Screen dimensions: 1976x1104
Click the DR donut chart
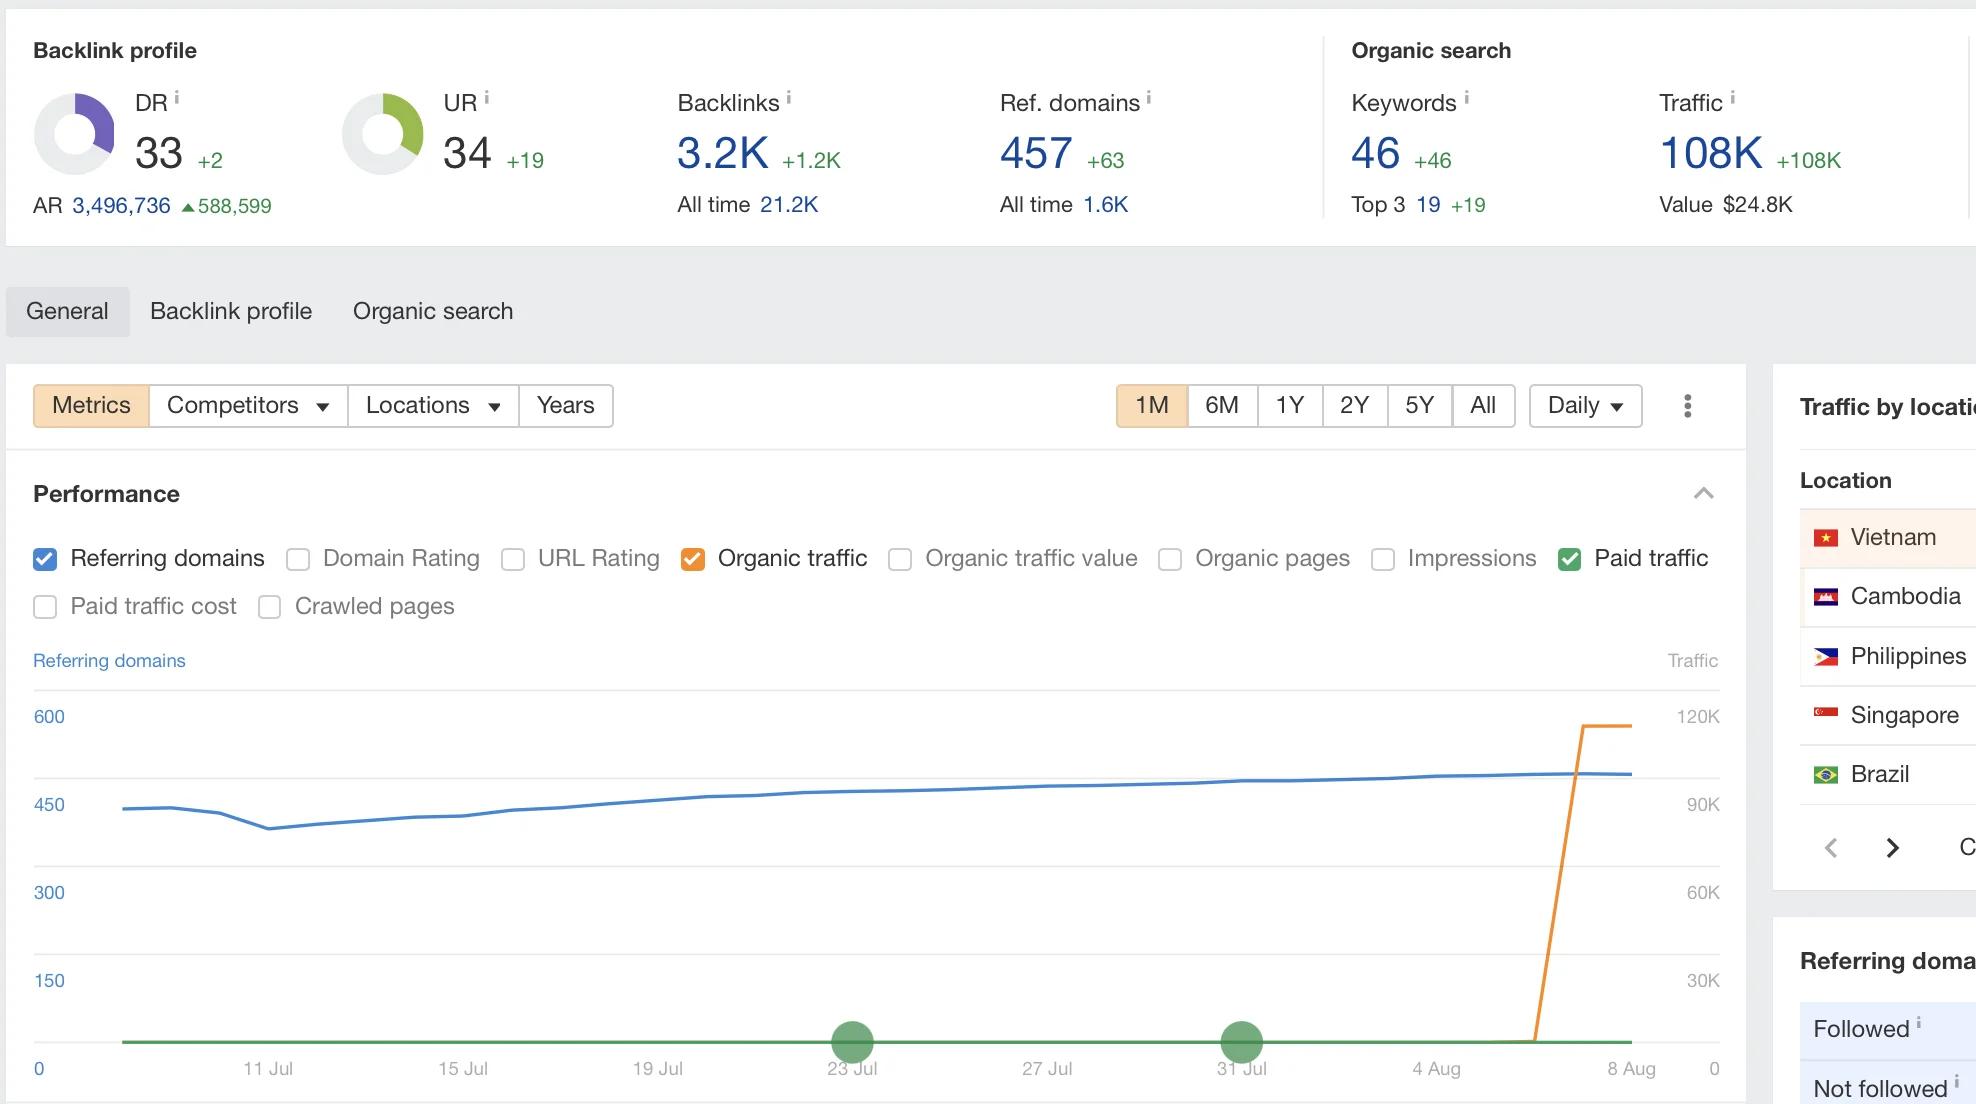click(x=75, y=134)
